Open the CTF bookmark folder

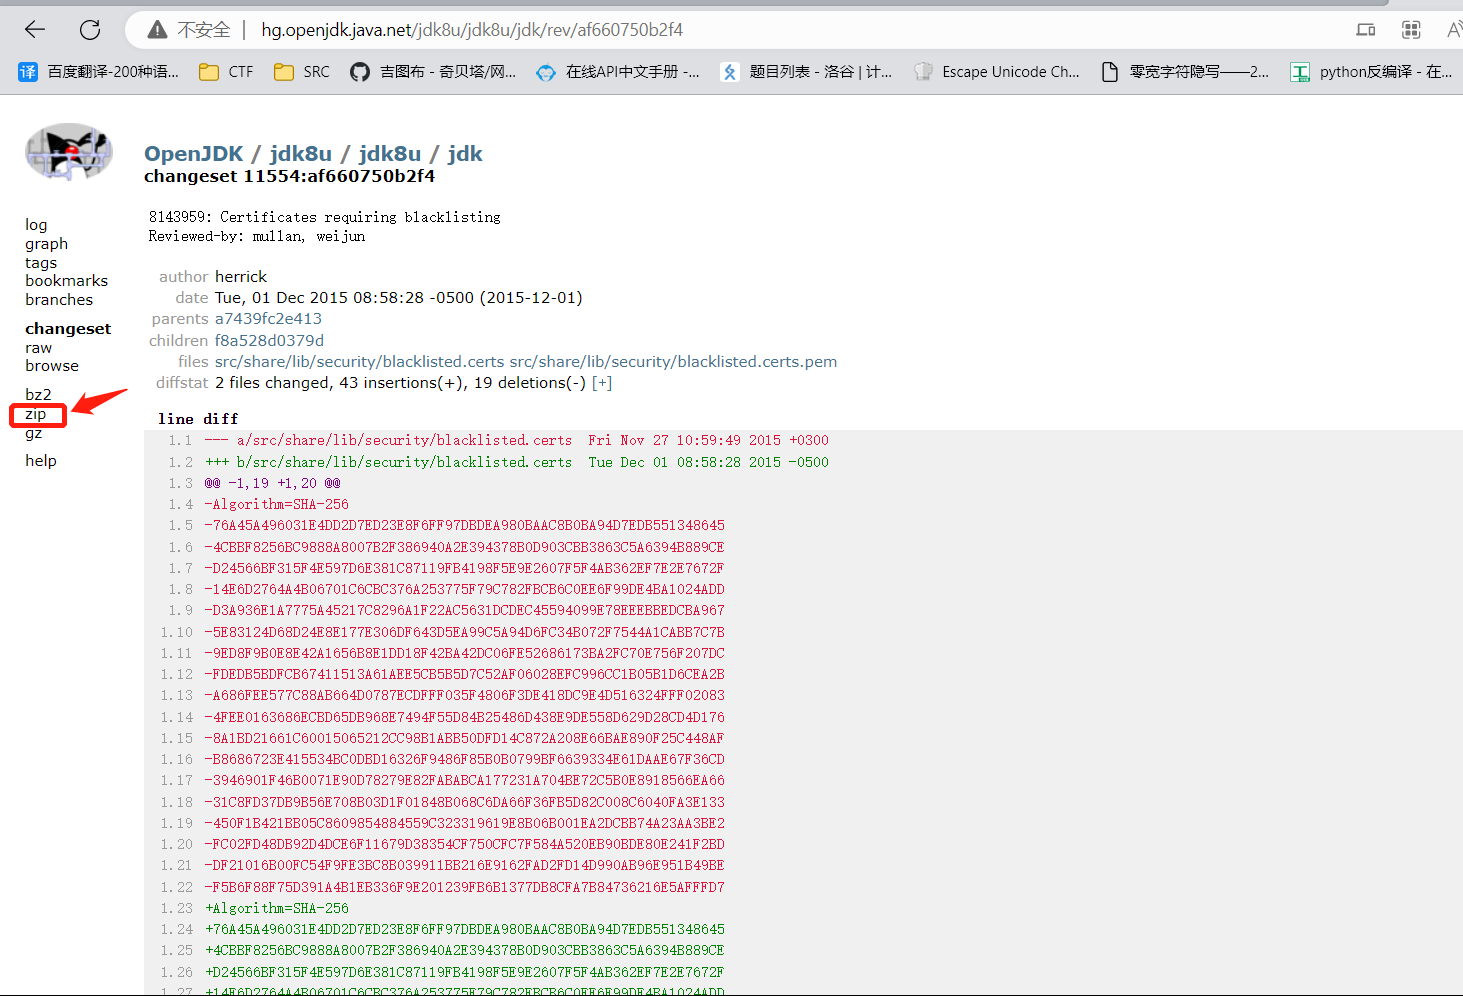226,72
